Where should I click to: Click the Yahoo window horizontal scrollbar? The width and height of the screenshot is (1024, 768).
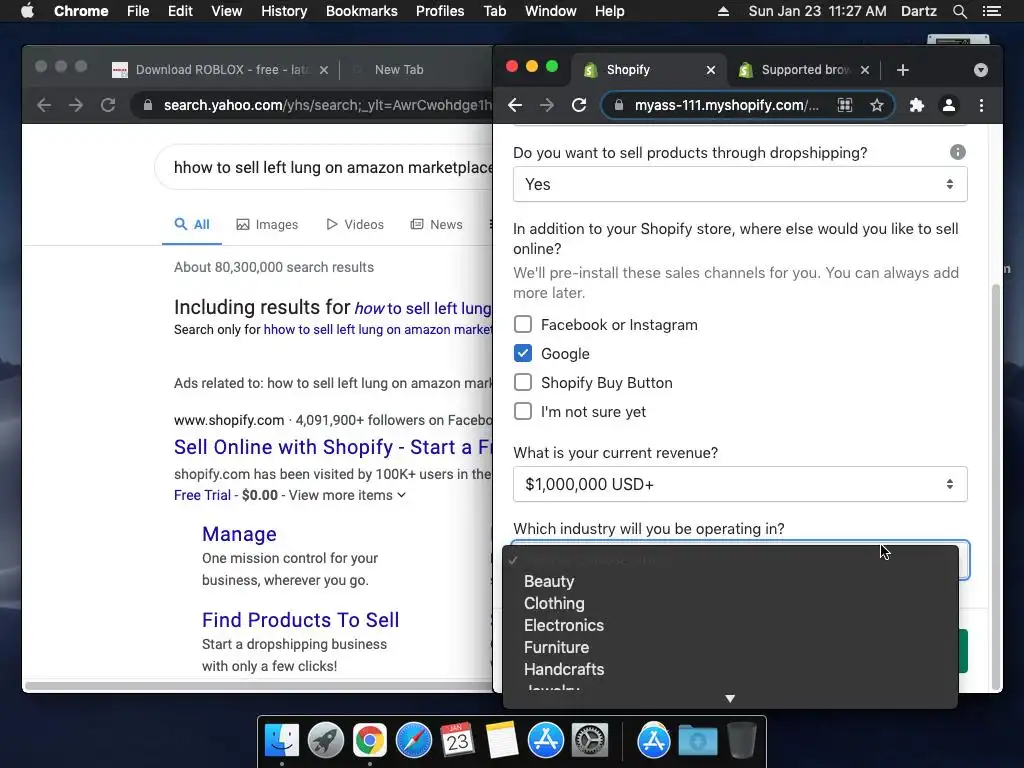(258, 686)
